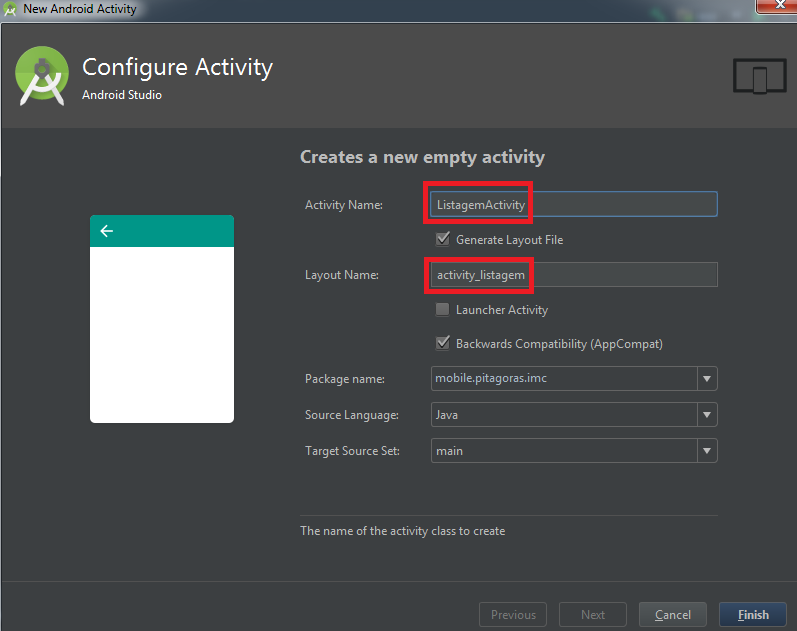Close the New Android Activity window
The height and width of the screenshot is (631, 797).
[775, 7]
